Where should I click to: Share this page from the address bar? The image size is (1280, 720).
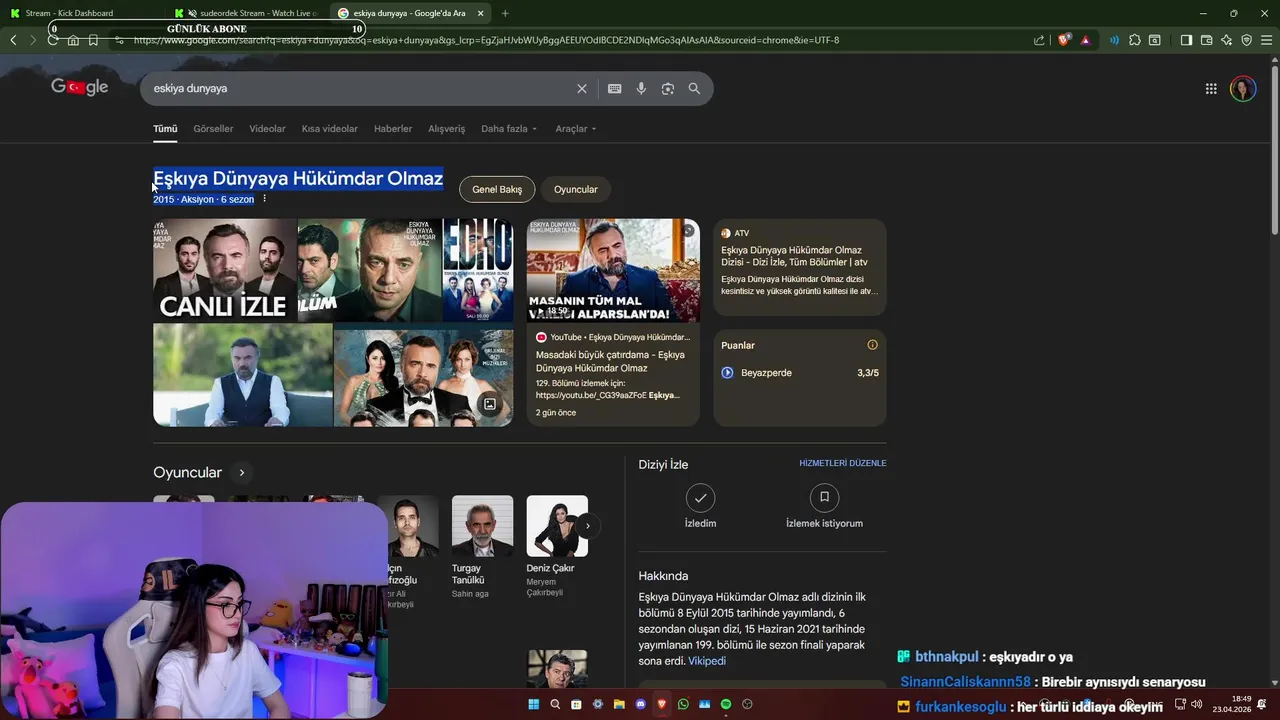(1039, 40)
